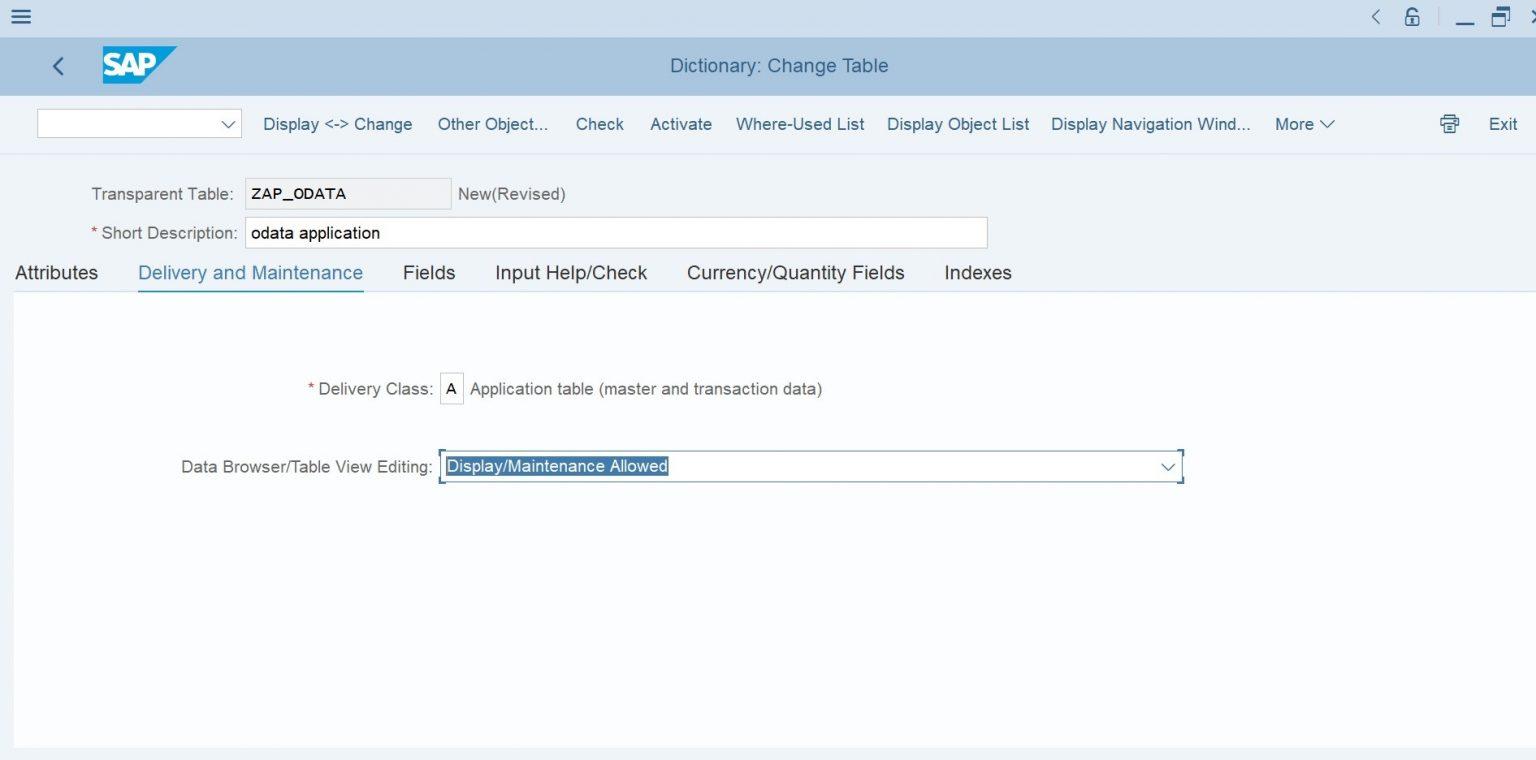
Task: Click Where-Used List
Action: click(x=799, y=124)
